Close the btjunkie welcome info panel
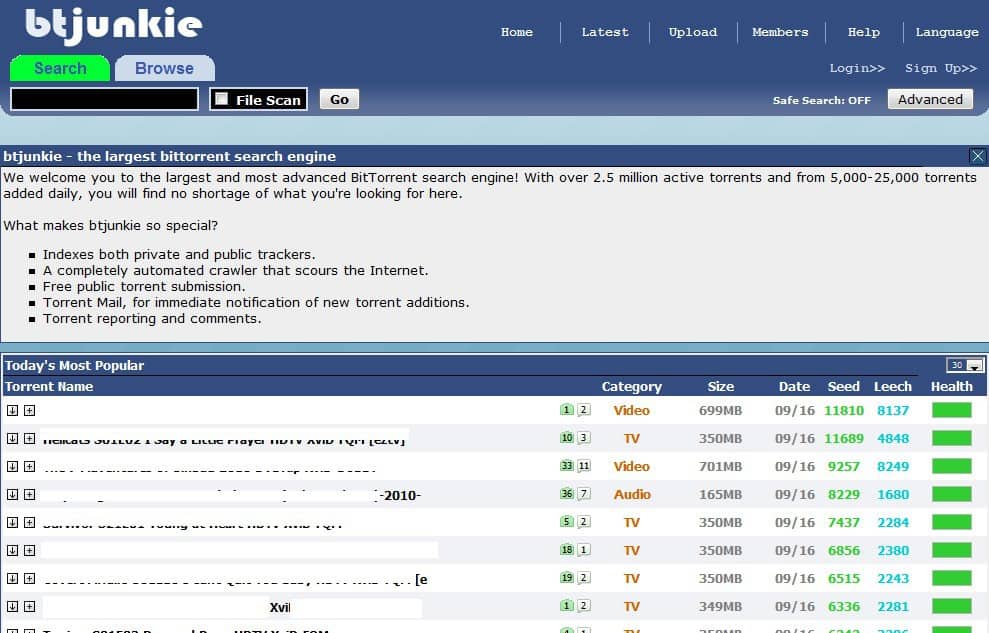The width and height of the screenshot is (989, 633). (978, 156)
